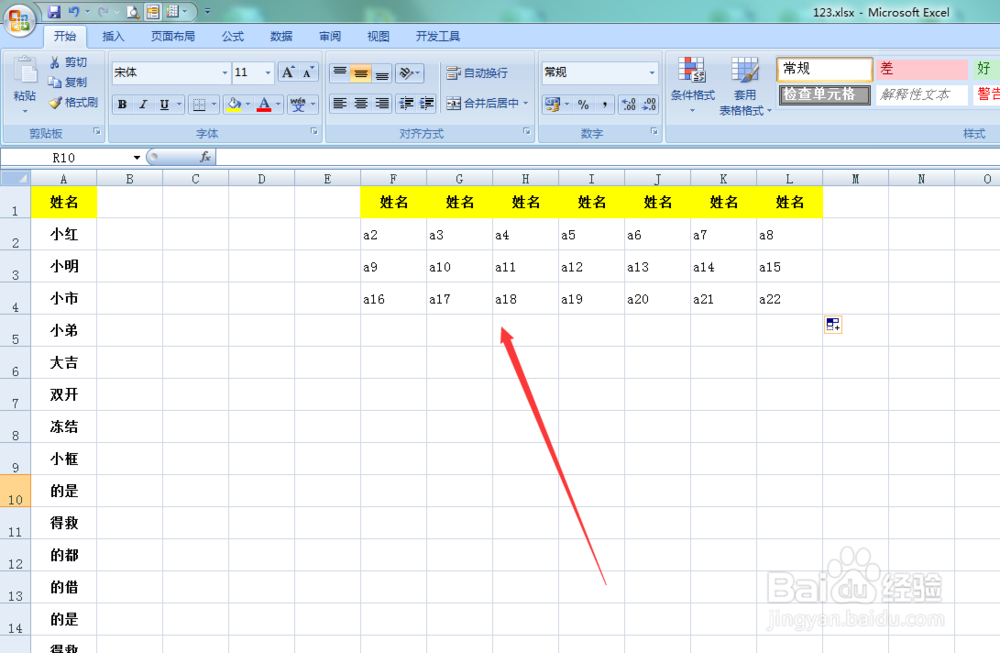1000x653 pixels.
Task: Apply the 常规 cell style
Action: [x=825, y=69]
